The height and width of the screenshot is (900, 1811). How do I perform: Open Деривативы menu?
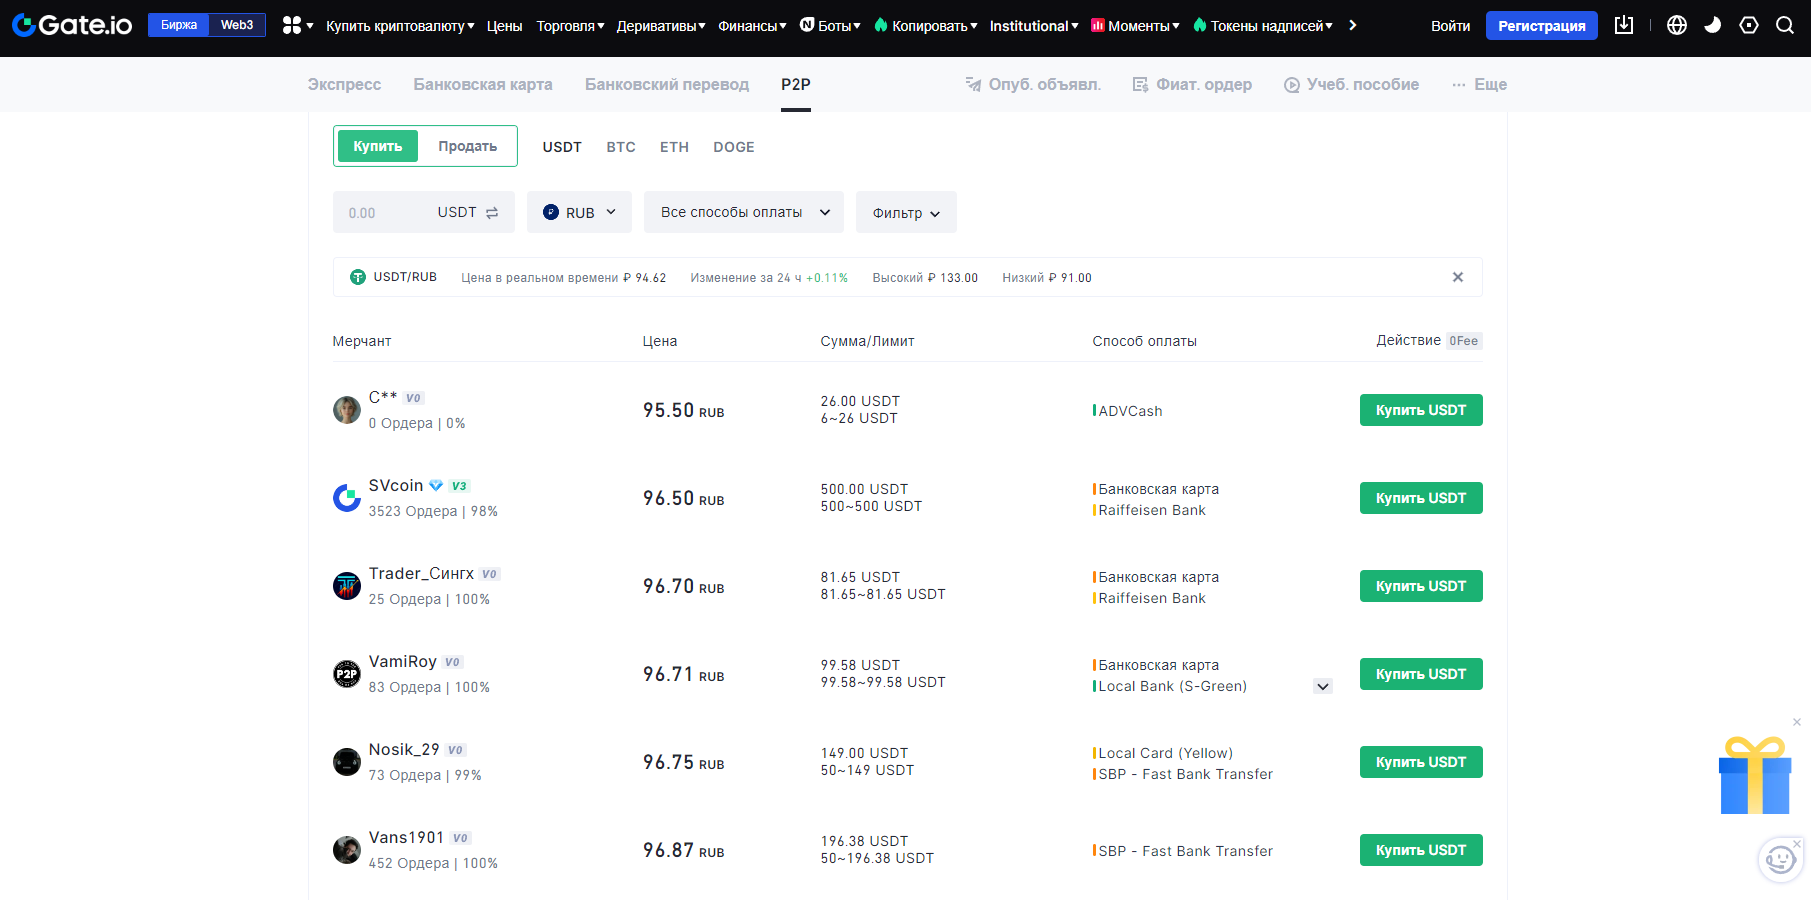tap(661, 26)
